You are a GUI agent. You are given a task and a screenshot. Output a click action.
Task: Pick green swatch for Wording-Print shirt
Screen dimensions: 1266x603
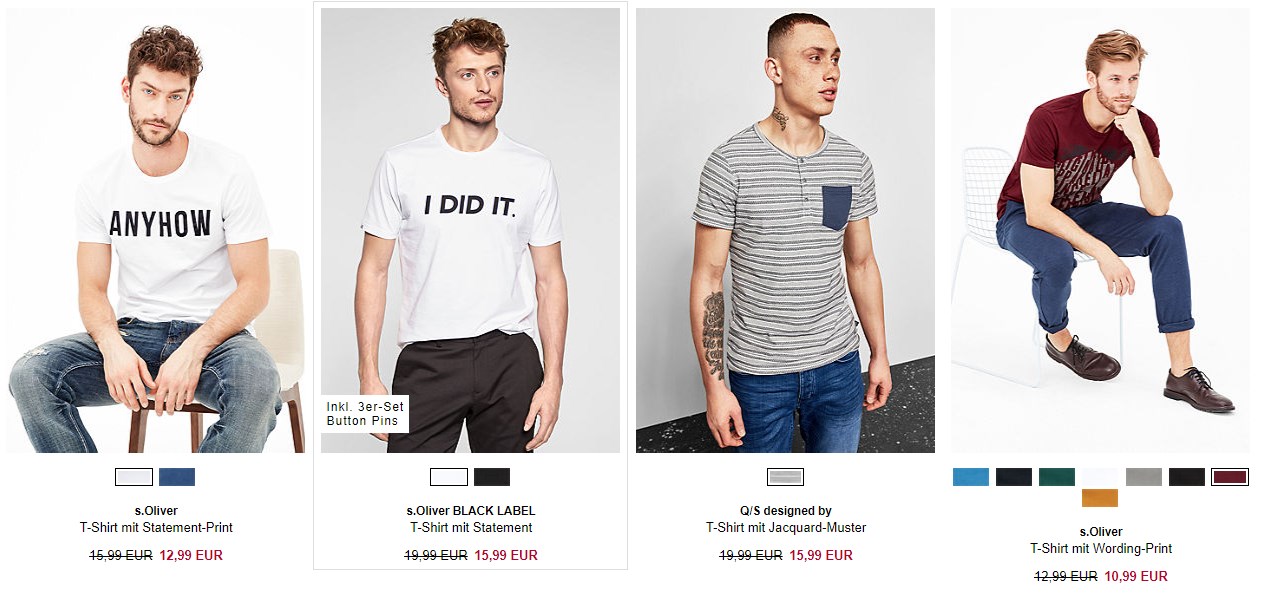[x=1057, y=477]
